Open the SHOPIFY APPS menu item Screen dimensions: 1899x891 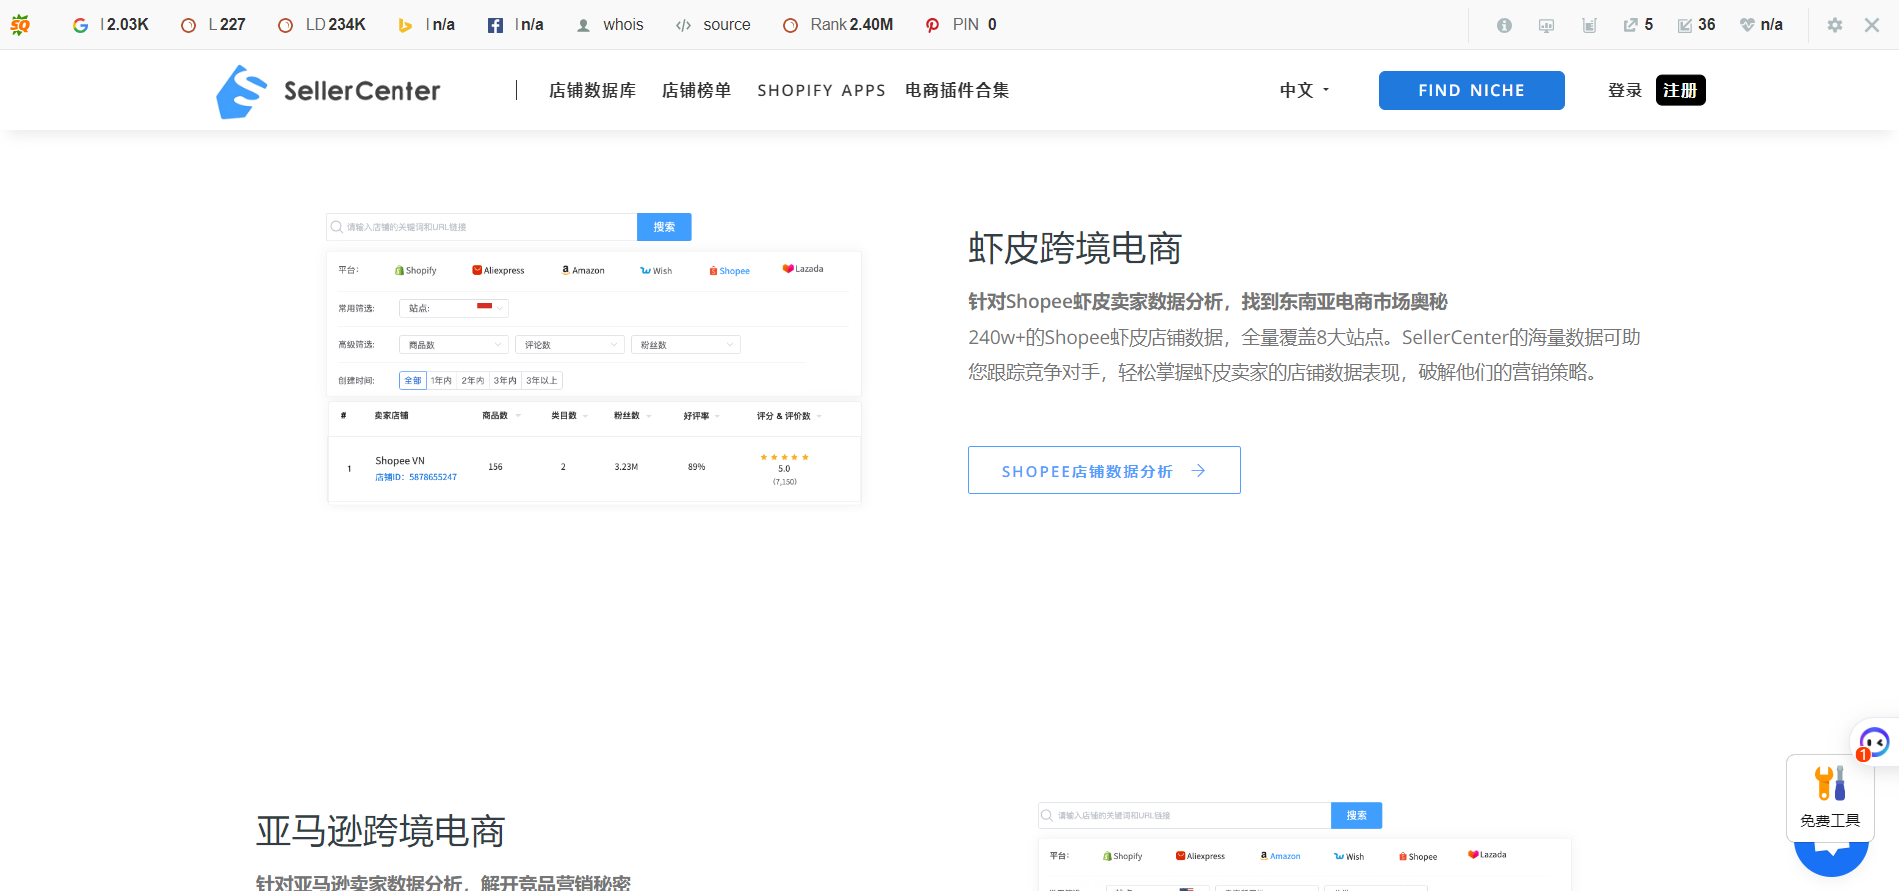click(821, 91)
